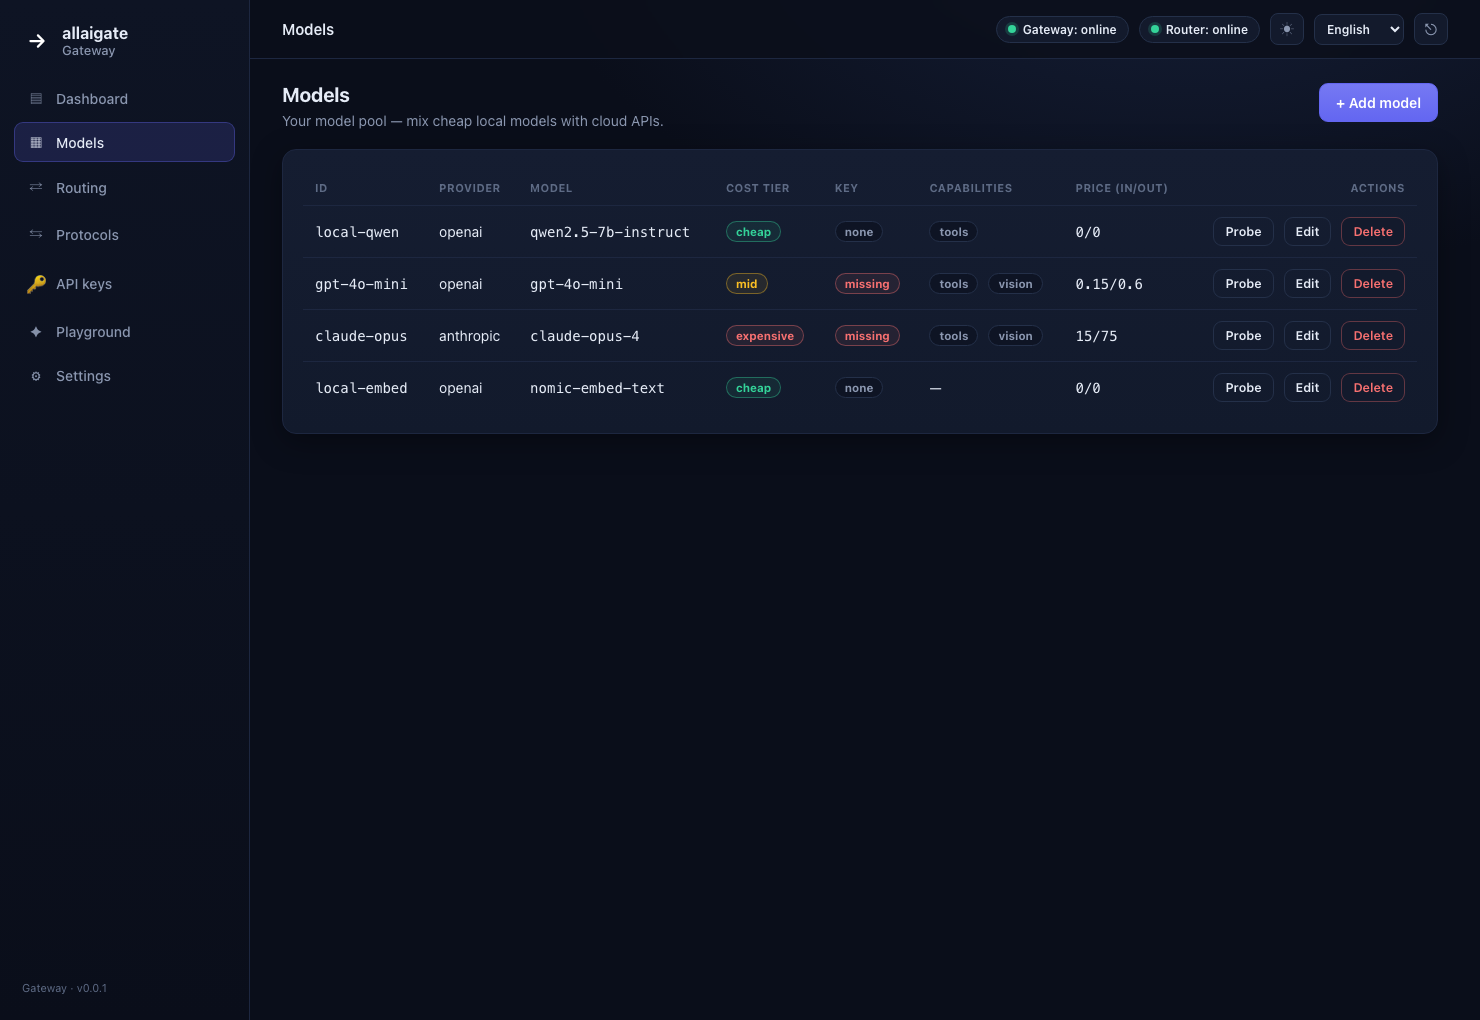Click the refresh icon in top bar
This screenshot has width=1480, height=1020.
pyautogui.click(x=1431, y=29)
